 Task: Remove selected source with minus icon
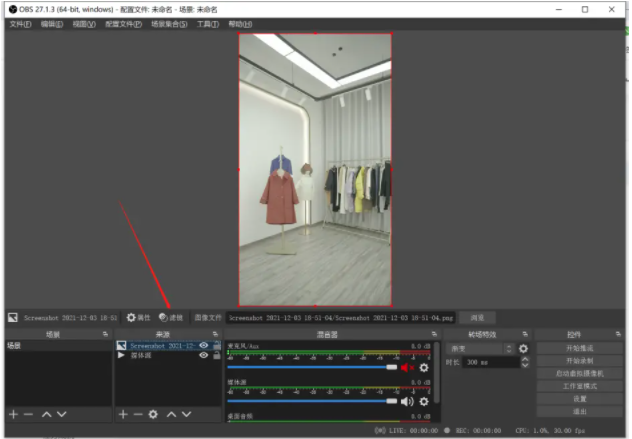(x=138, y=414)
